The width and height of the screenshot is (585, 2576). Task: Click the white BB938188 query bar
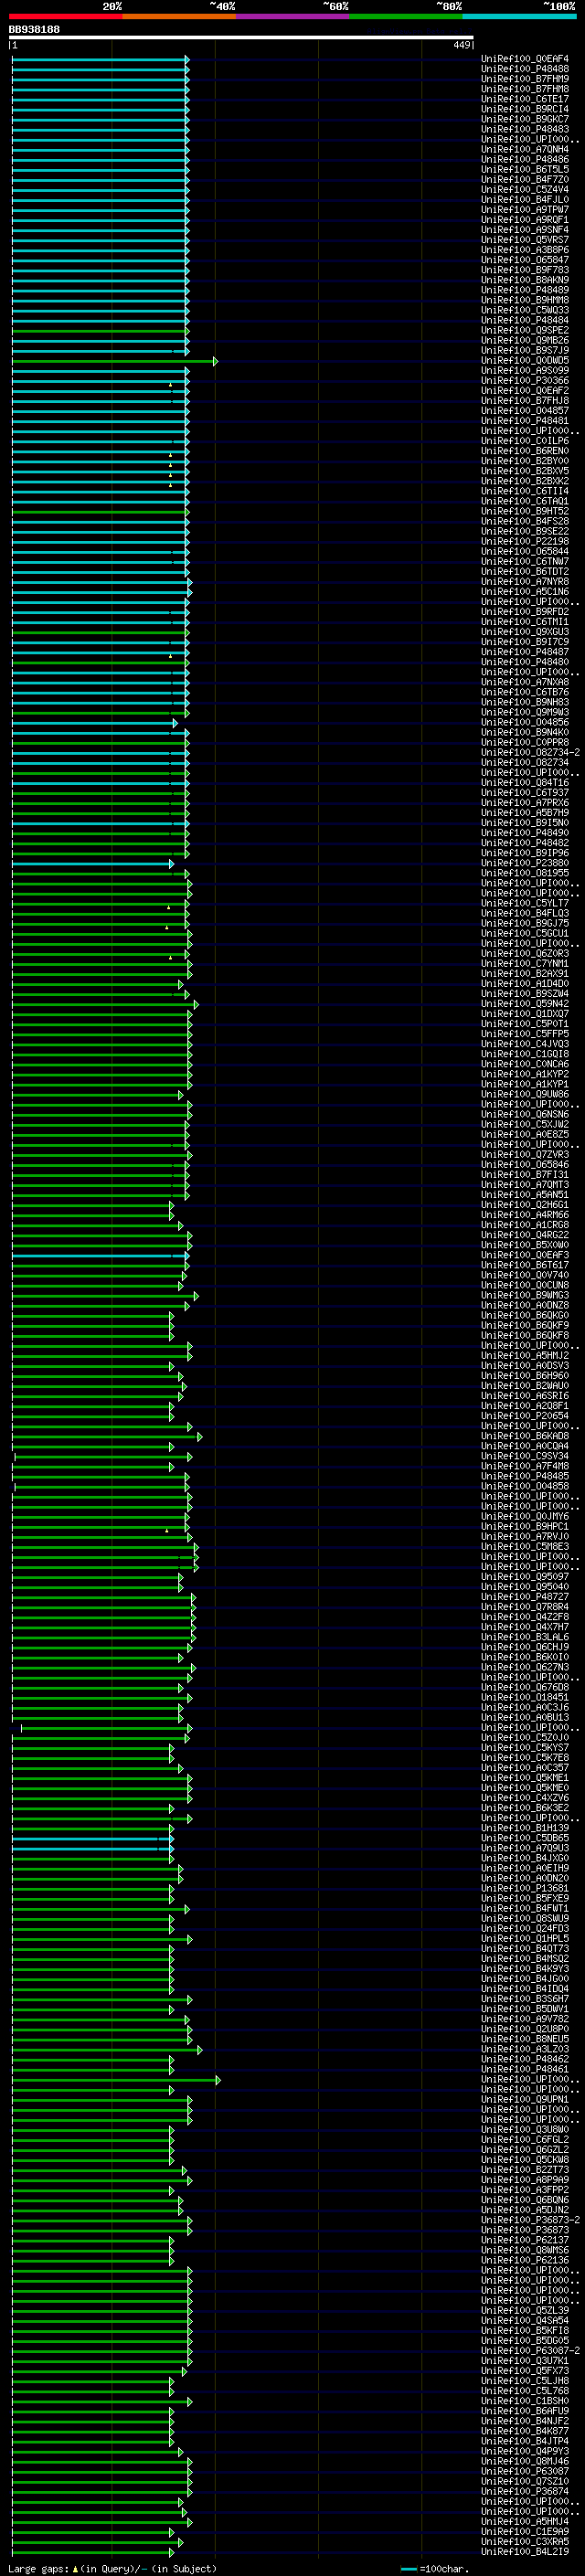241,38
